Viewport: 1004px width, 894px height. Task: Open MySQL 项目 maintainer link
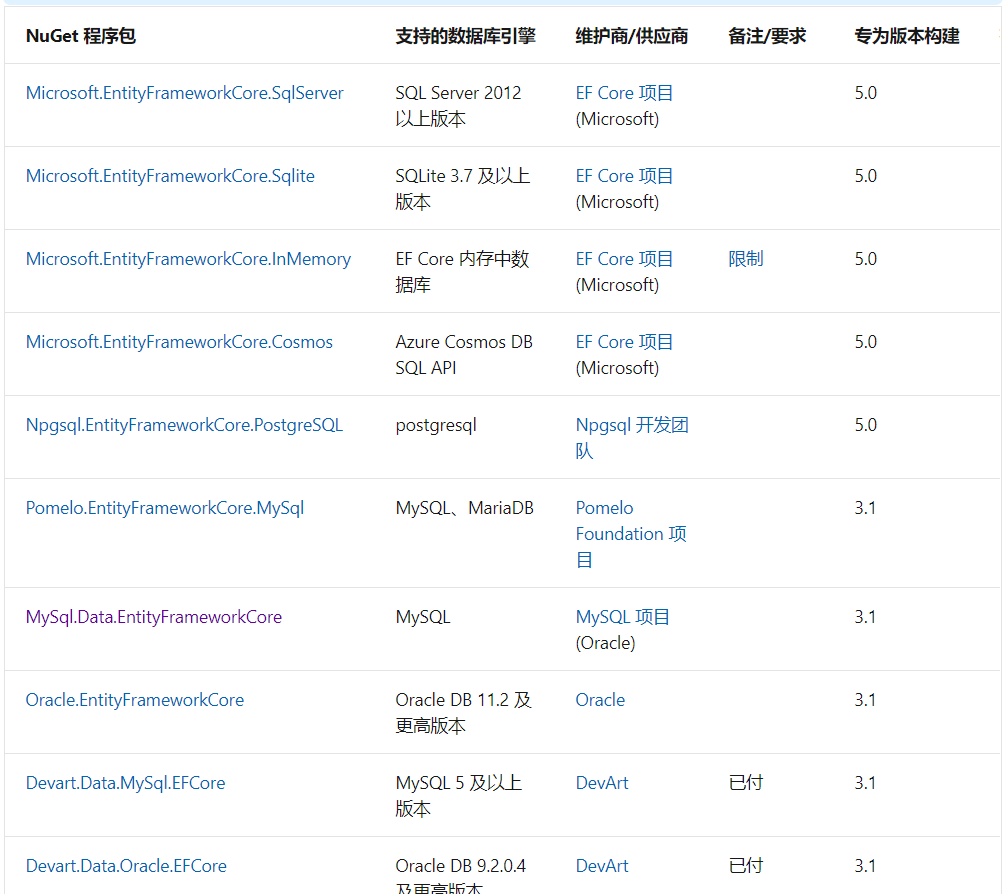(x=622, y=617)
